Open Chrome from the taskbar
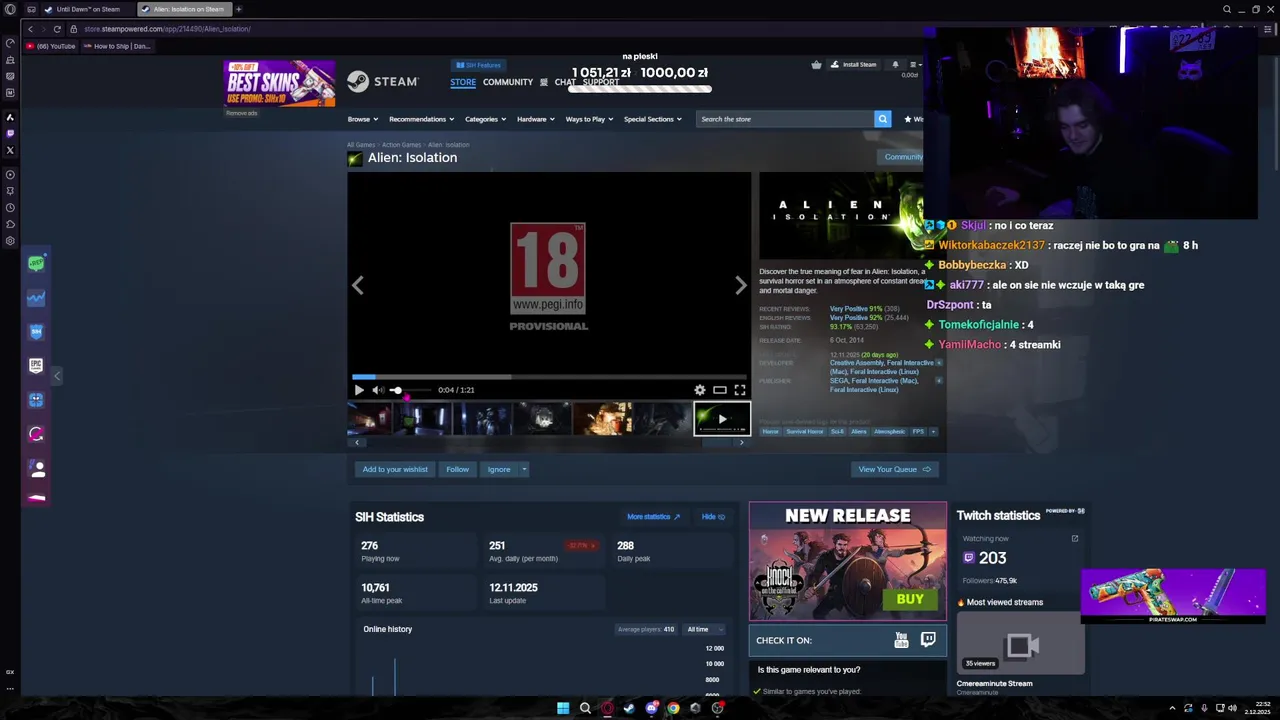The width and height of the screenshot is (1280, 720). click(x=673, y=708)
